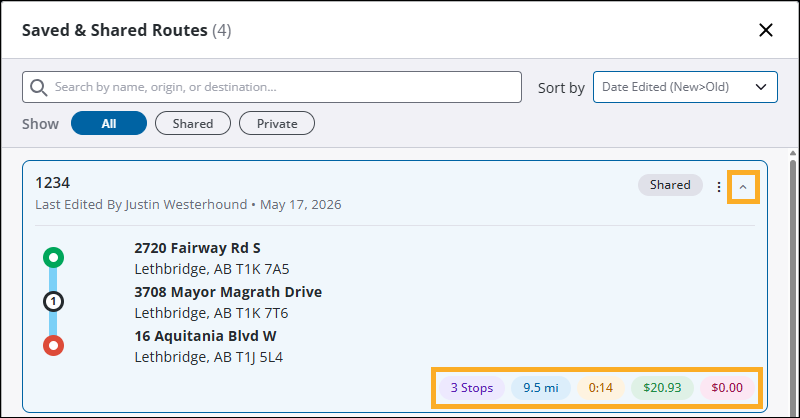
Task: Select the 16 Aquitania Blvd W address
Action: (205, 336)
